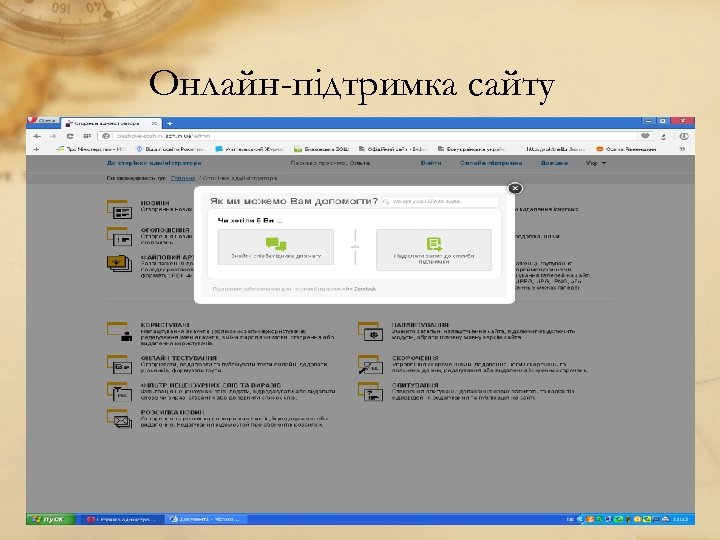Open the 'Про Міністерство' bookmark
The width and height of the screenshot is (720, 540).
coord(90,149)
